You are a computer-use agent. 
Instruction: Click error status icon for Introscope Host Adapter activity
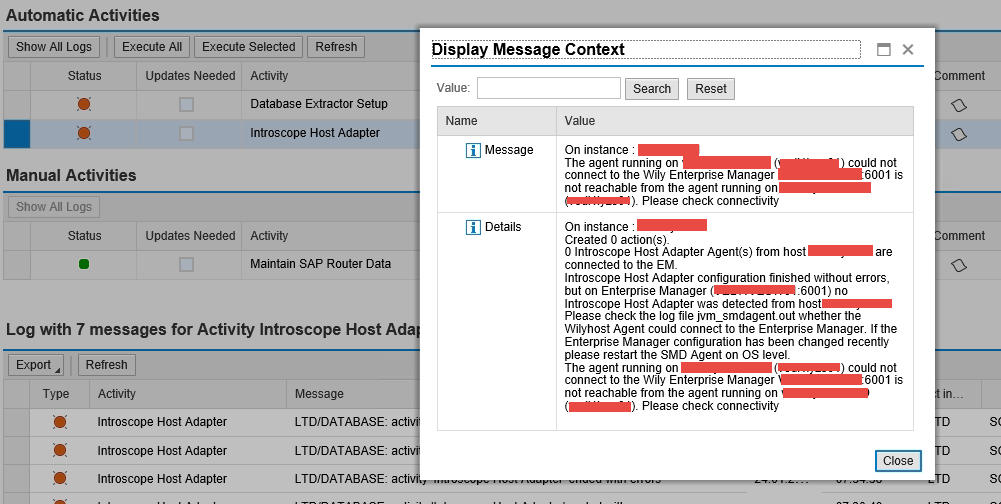[x=84, y=133]
